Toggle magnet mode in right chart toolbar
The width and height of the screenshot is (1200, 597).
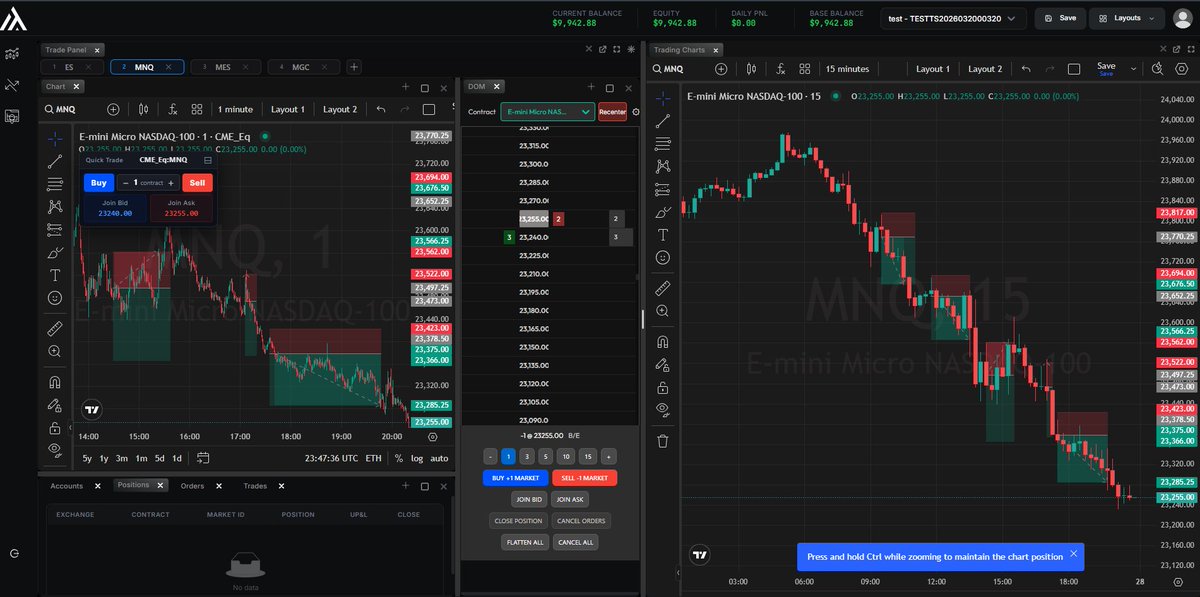(x=662, y=341)
